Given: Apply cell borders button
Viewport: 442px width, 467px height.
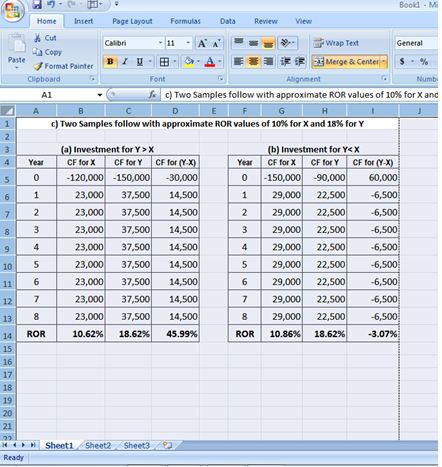Looking at the screenshot, I should (x=164, y=62).
